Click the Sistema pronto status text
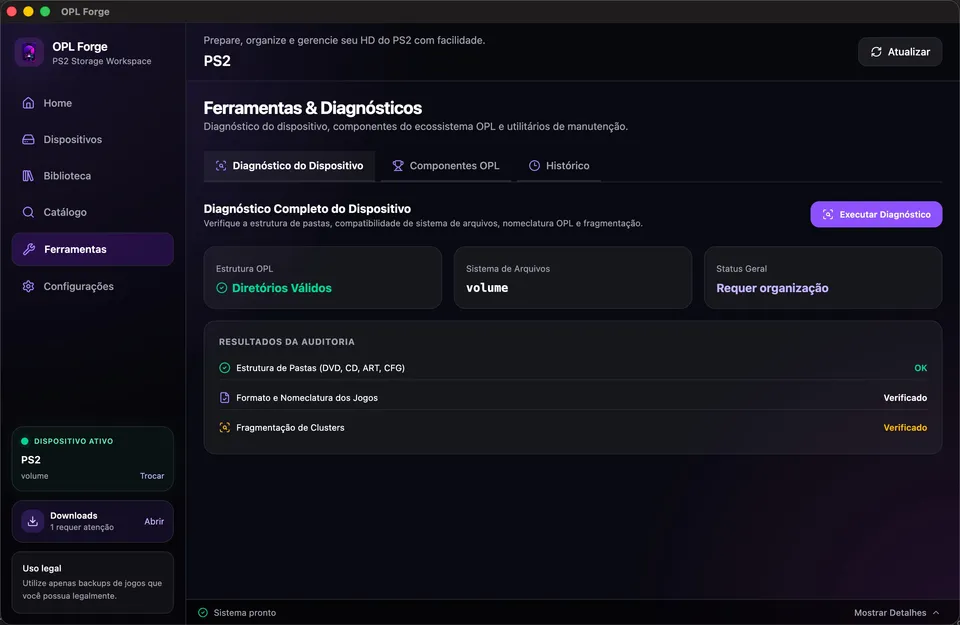 (245, 613)
